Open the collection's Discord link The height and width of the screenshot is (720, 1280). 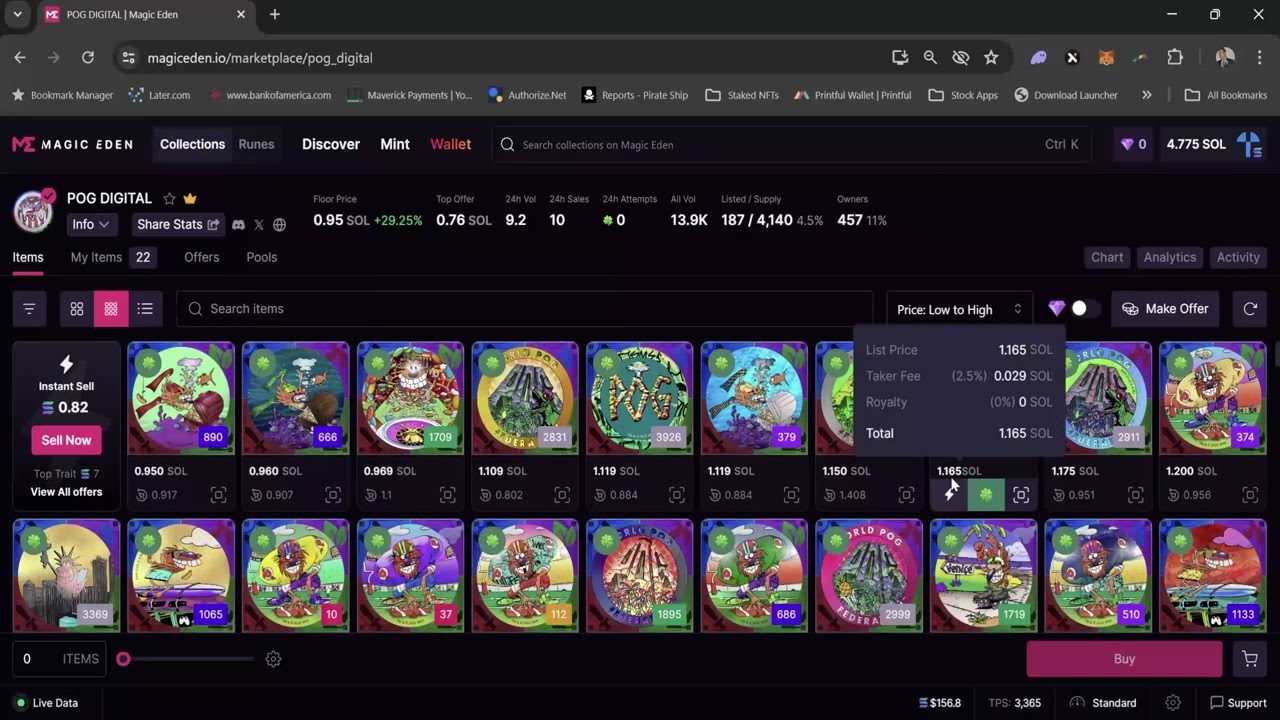238,225
